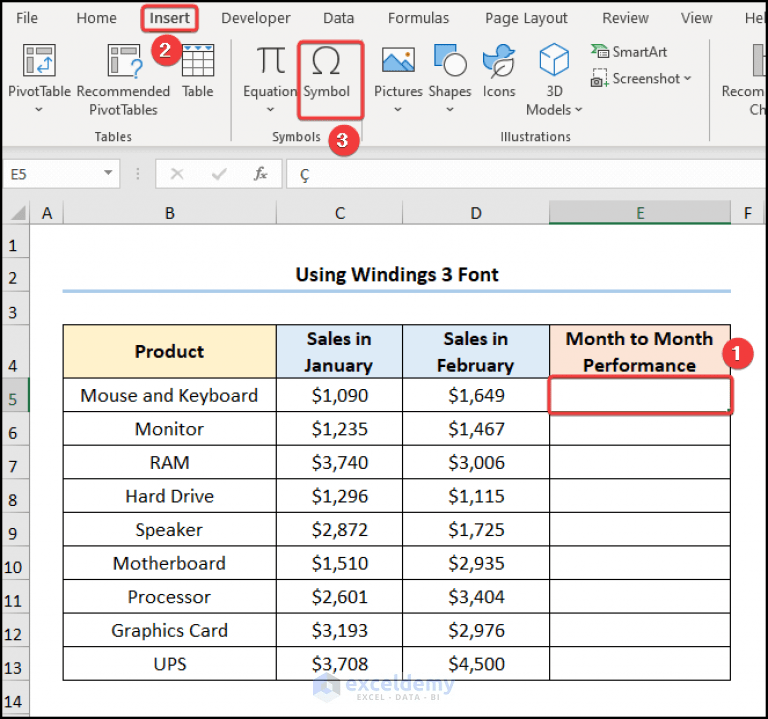This screenshot has width=768, height=719.
Task: Switch to the Page Layout tab
Action: (x=526, y=18)
